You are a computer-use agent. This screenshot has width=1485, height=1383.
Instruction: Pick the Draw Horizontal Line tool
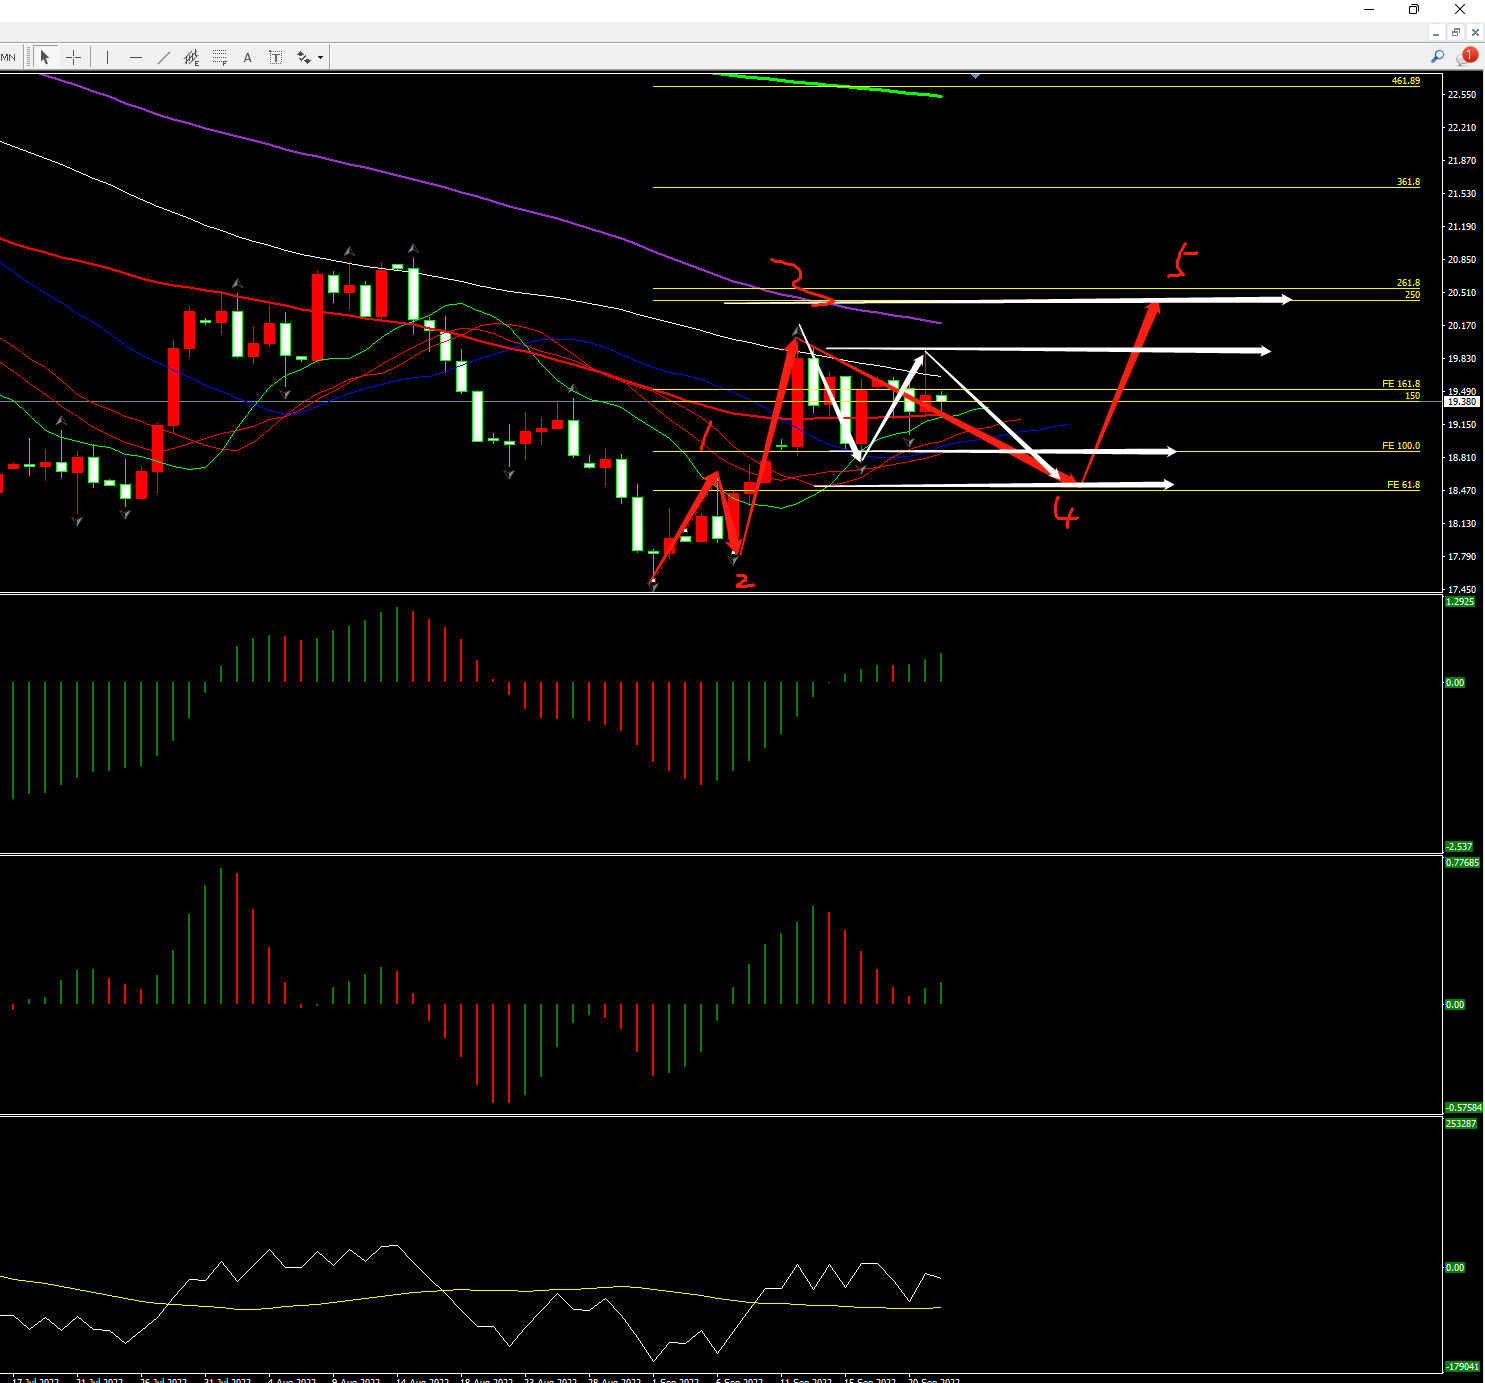tap(136, 57)
